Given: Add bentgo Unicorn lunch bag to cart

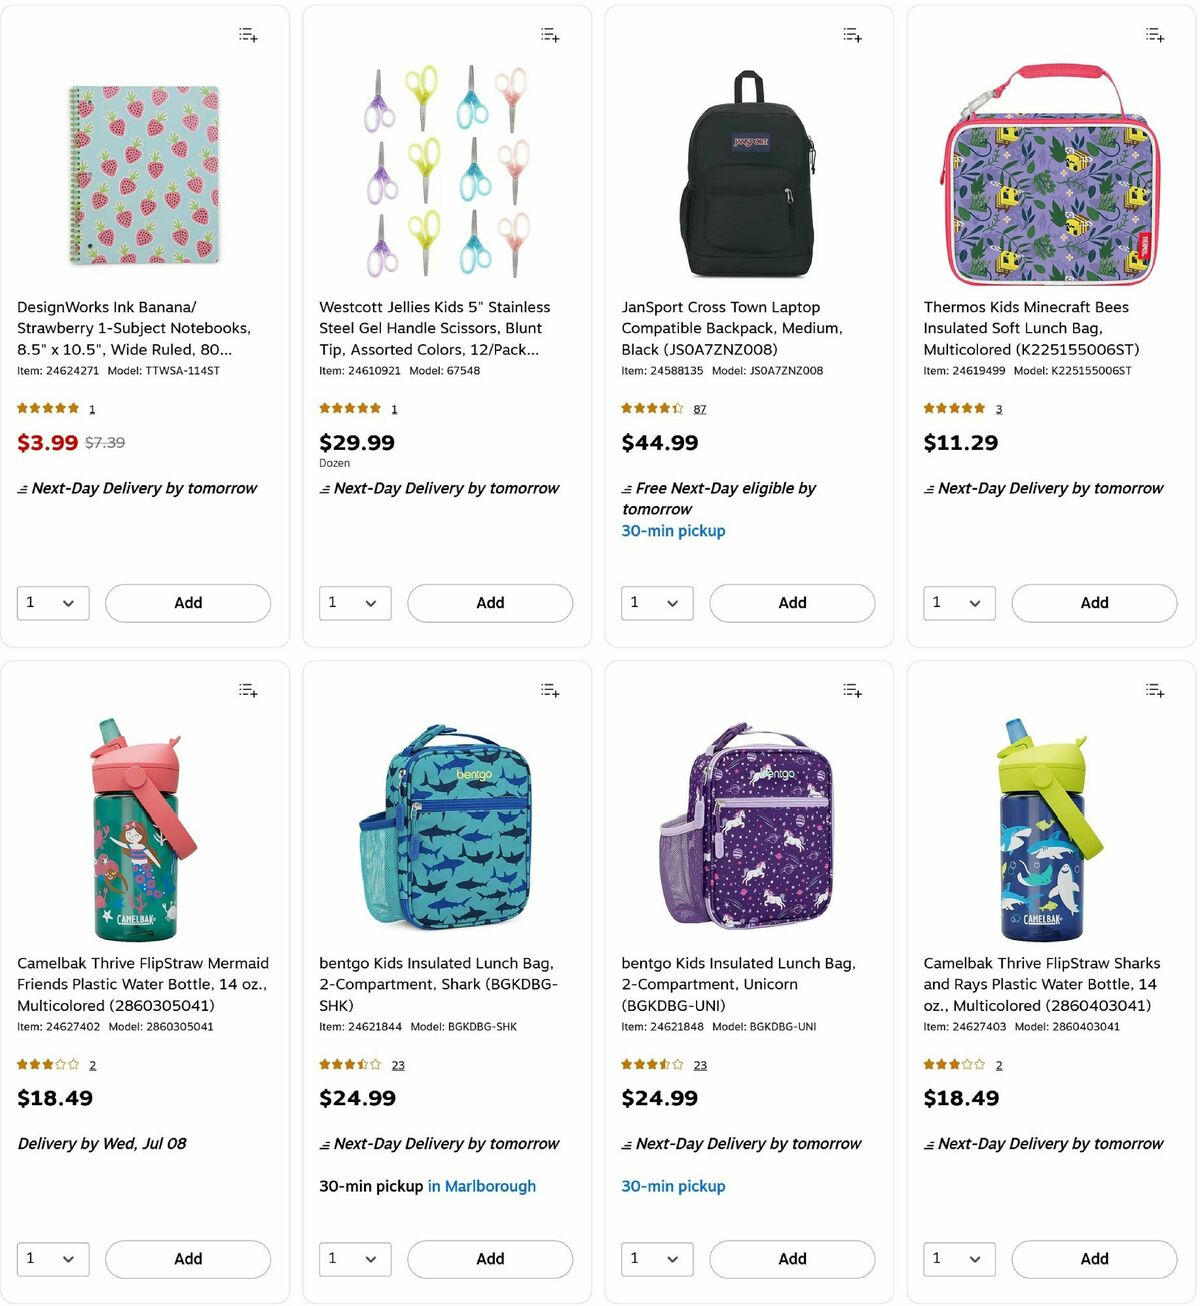Looking at the screenshot, I should [x=792, y=1259].
